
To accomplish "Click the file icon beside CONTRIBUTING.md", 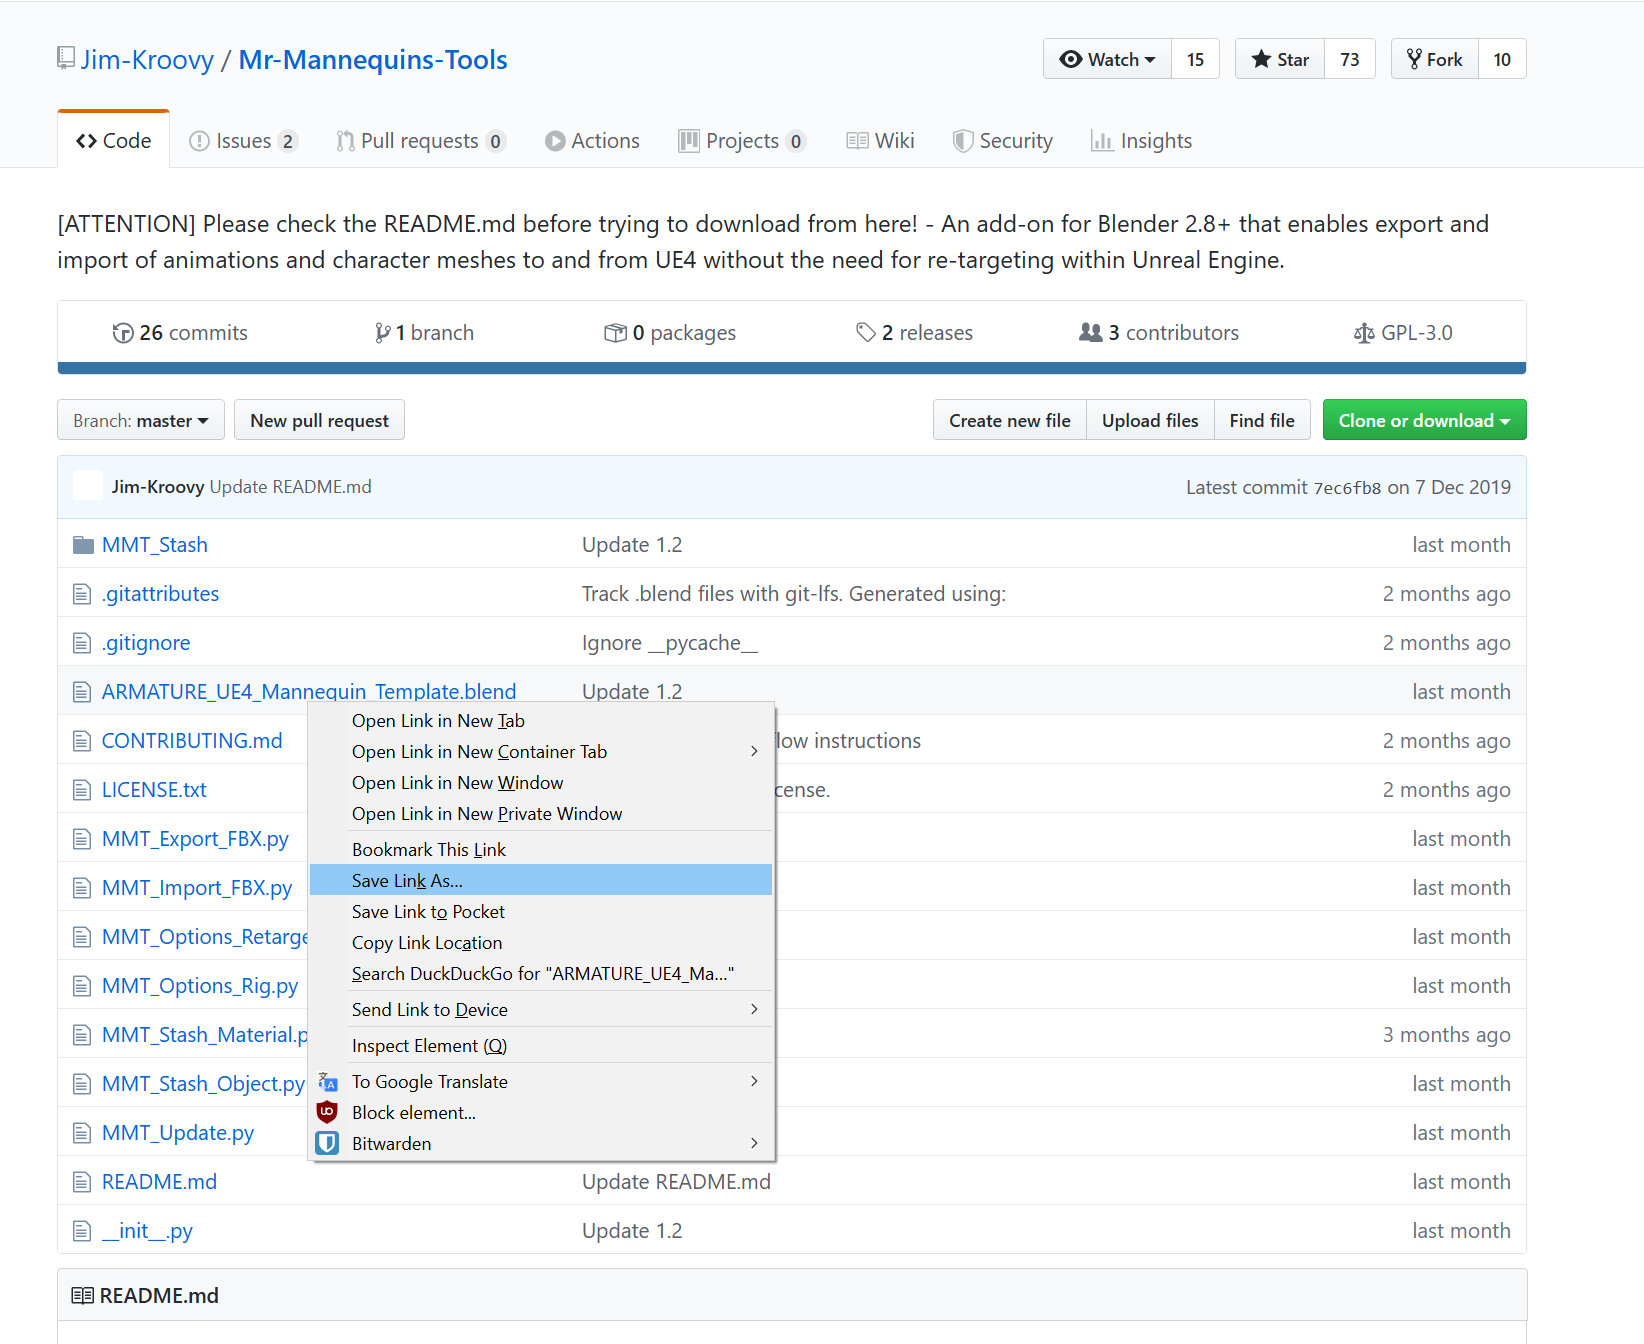I will pos(82,741).
